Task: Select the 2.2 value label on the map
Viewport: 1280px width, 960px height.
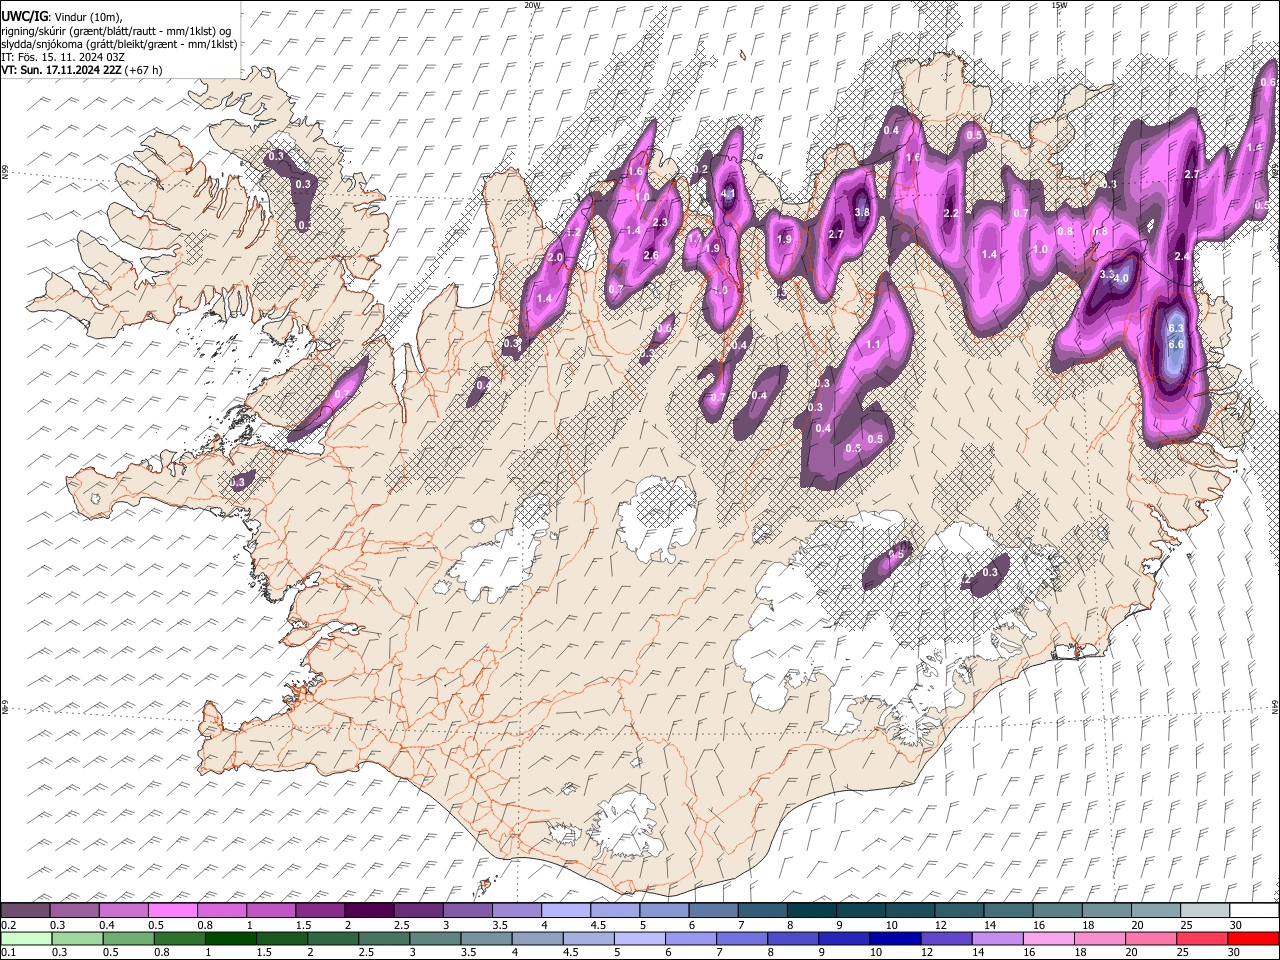Action: click(x=951, y=213)
